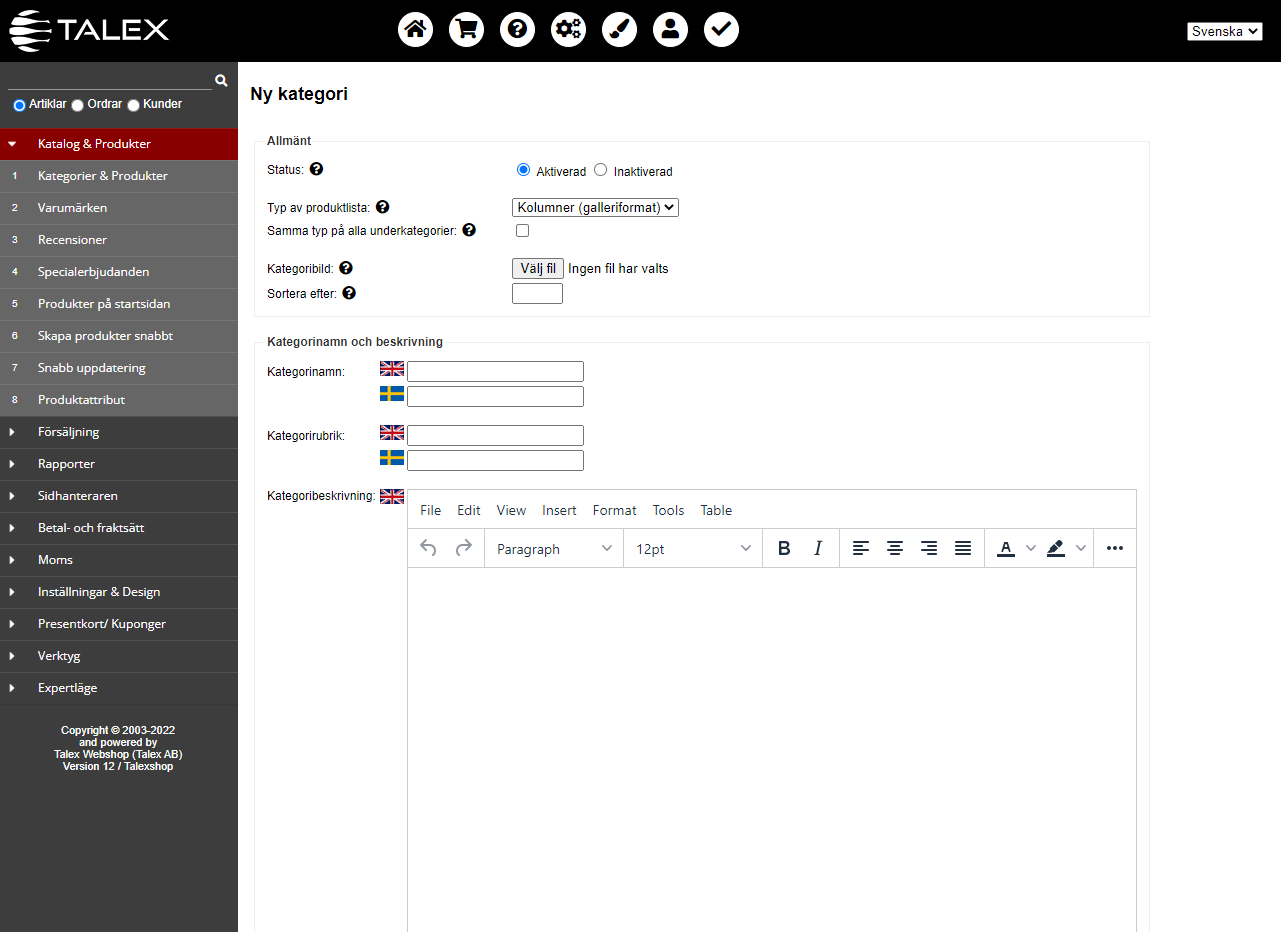Click the Välj fil button
The height and width of the screenshot is (932, 1281).
pos(538,268)
